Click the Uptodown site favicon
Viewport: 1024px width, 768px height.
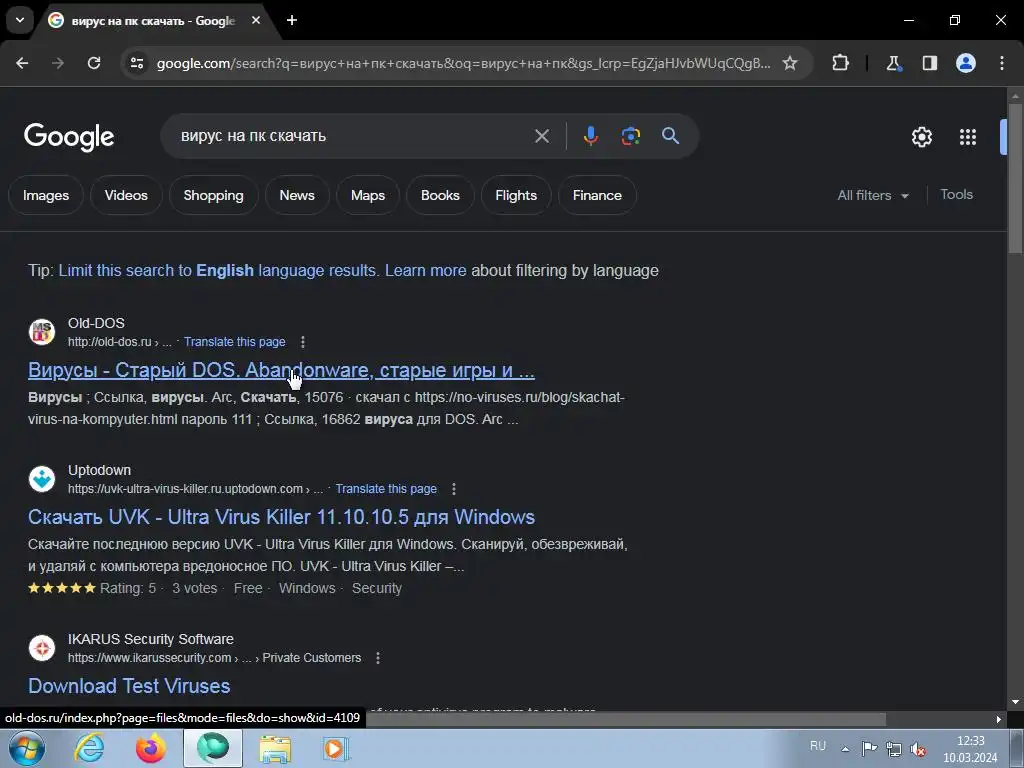pos(42,479)
